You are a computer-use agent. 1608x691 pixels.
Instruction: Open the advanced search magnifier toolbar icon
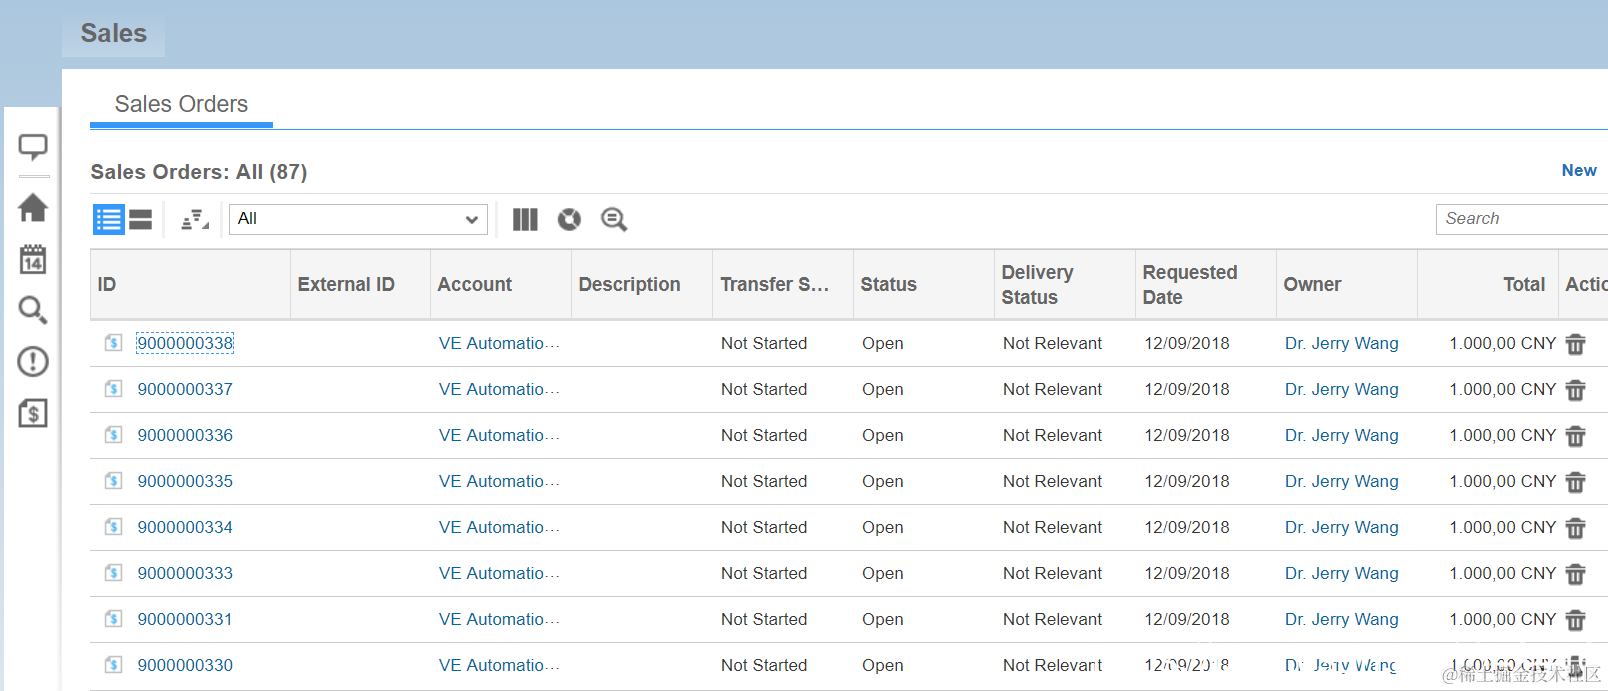(614, 219)
